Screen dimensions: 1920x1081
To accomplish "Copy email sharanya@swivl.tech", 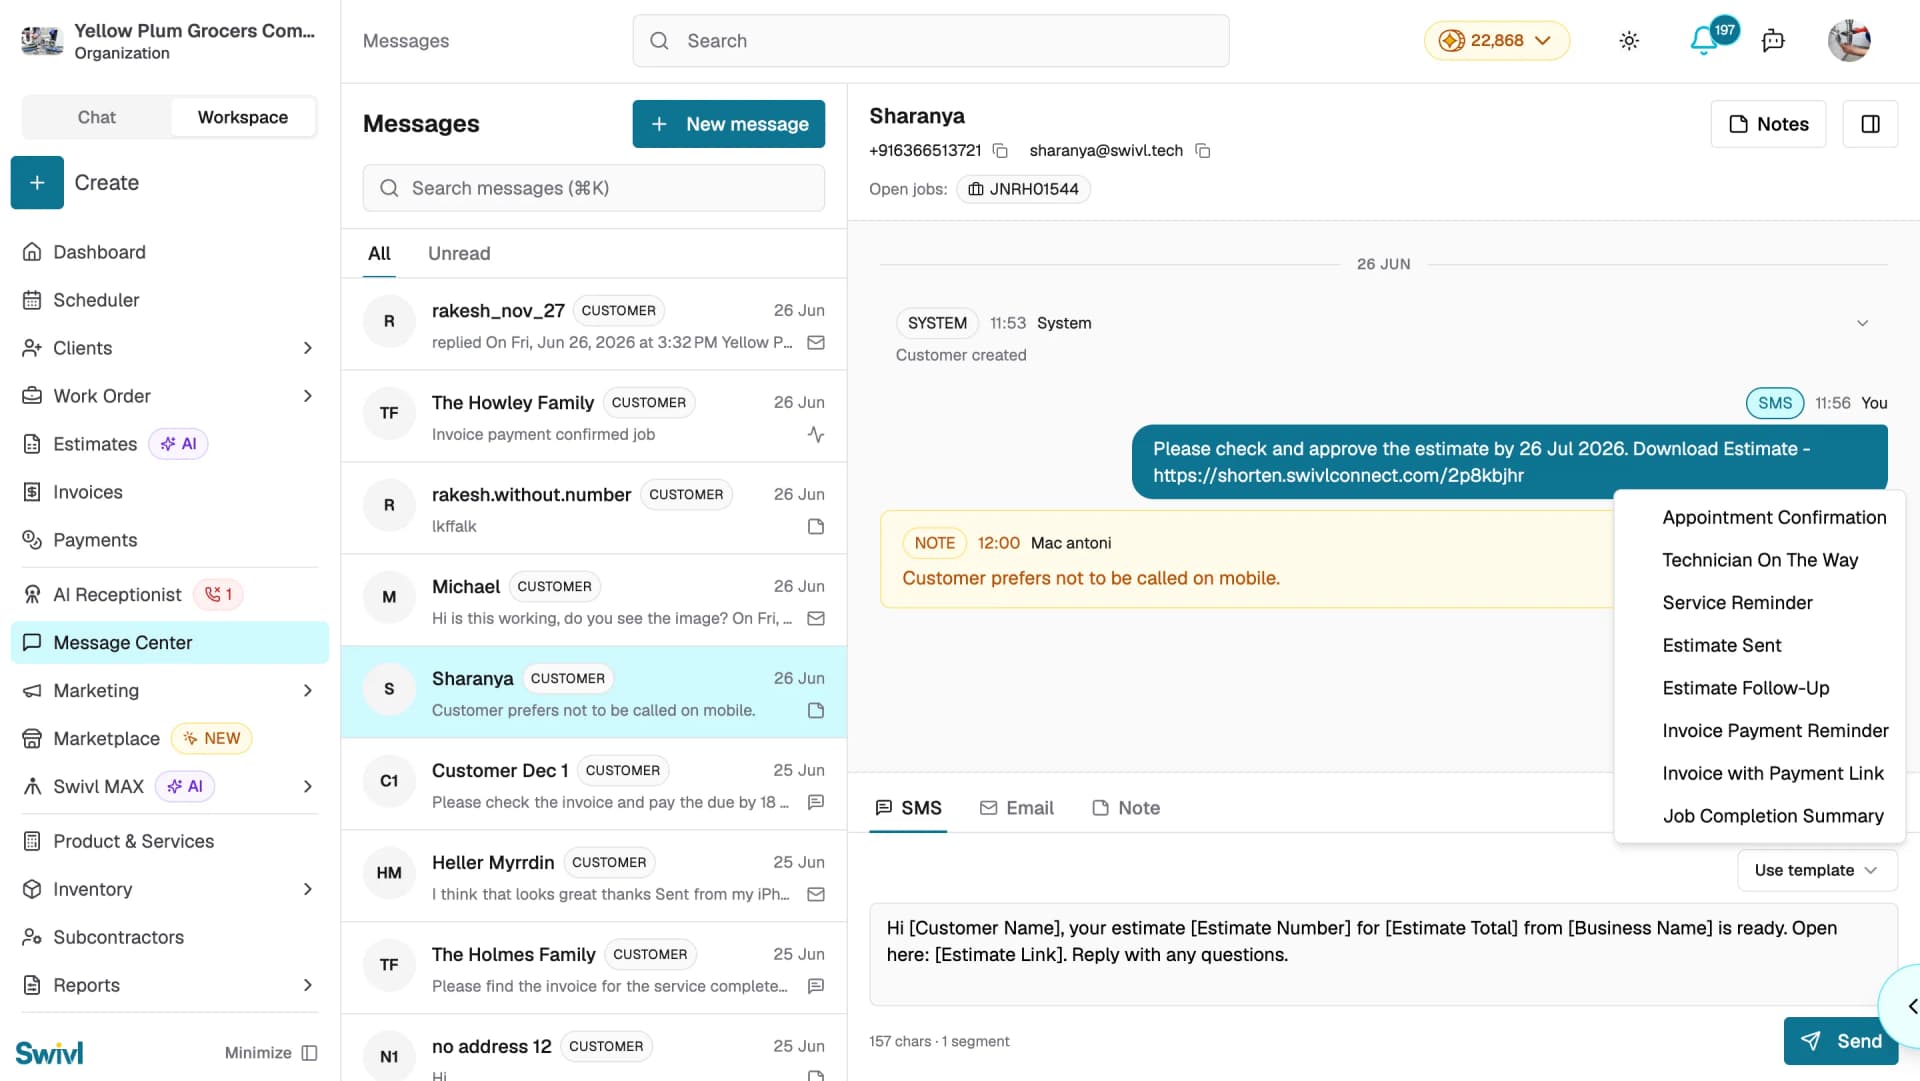I will (x=1203, y=151).
